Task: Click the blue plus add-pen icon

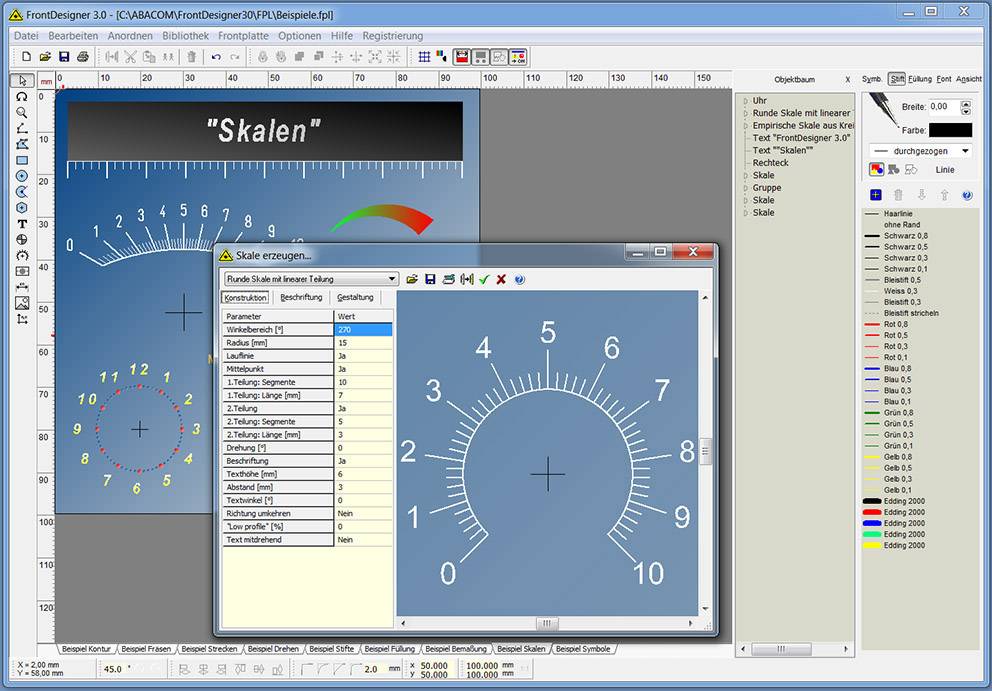Action: pyautogui.click(x=876, y=195)
